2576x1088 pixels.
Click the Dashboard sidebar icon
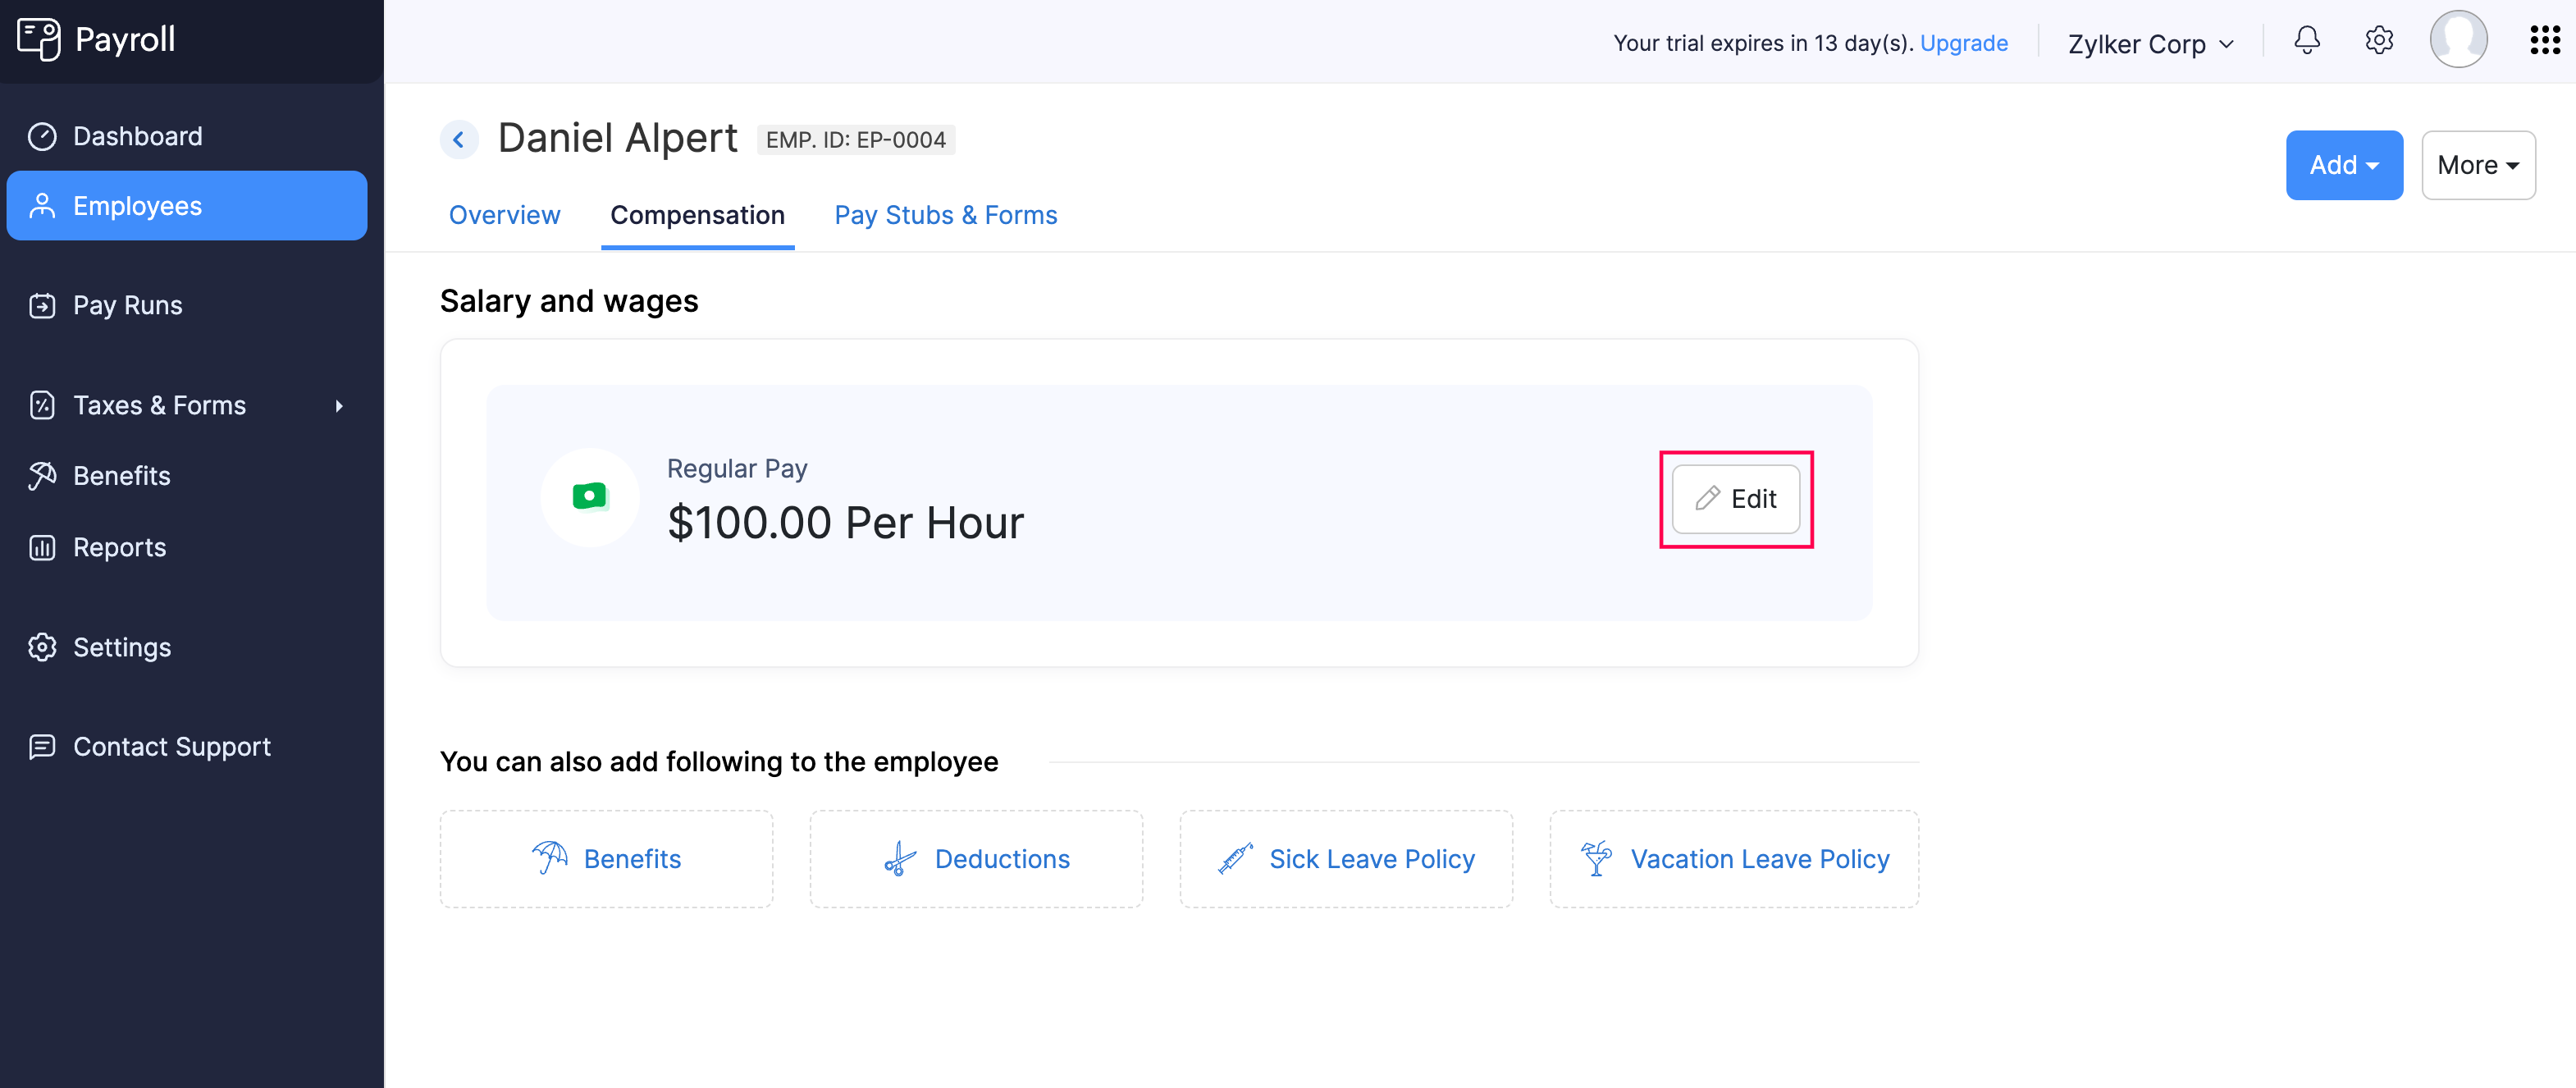pyautogui.click(x=44, y=135)
